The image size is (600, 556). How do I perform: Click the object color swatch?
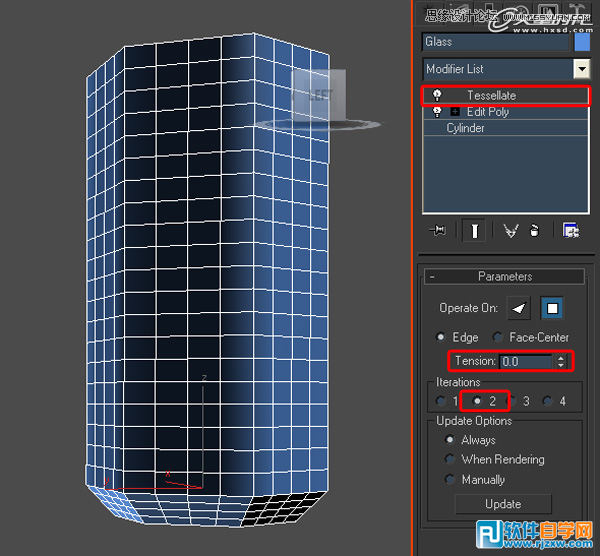point(582,42)
